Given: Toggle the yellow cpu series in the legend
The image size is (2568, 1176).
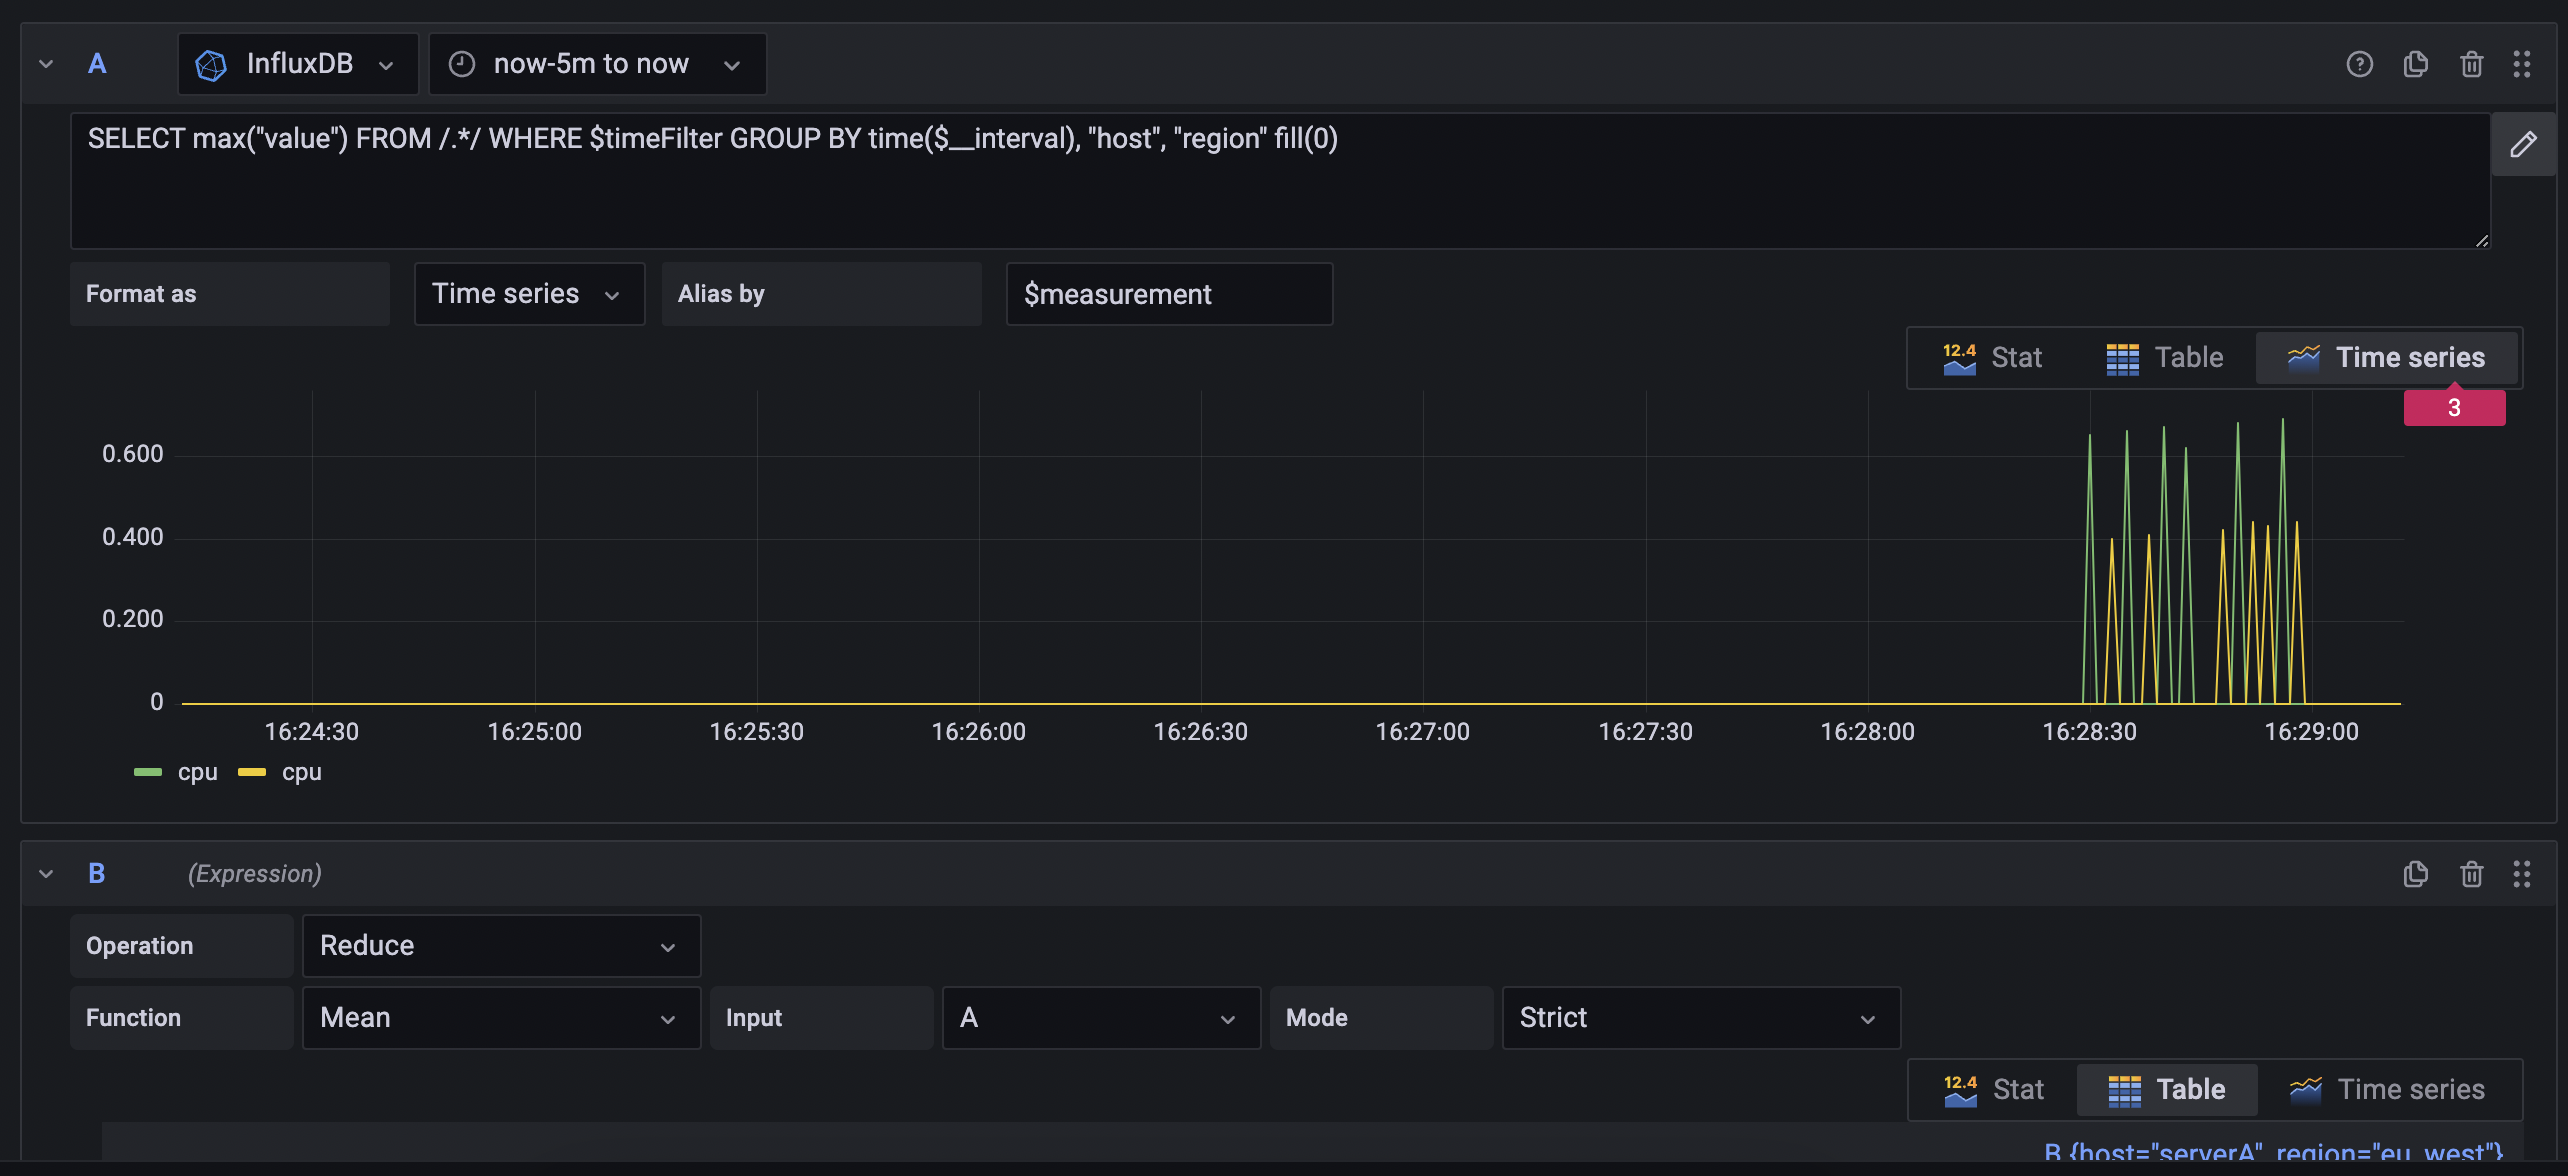Looking at the screenshot, I should pyautogui.click(x=301, y=771).
